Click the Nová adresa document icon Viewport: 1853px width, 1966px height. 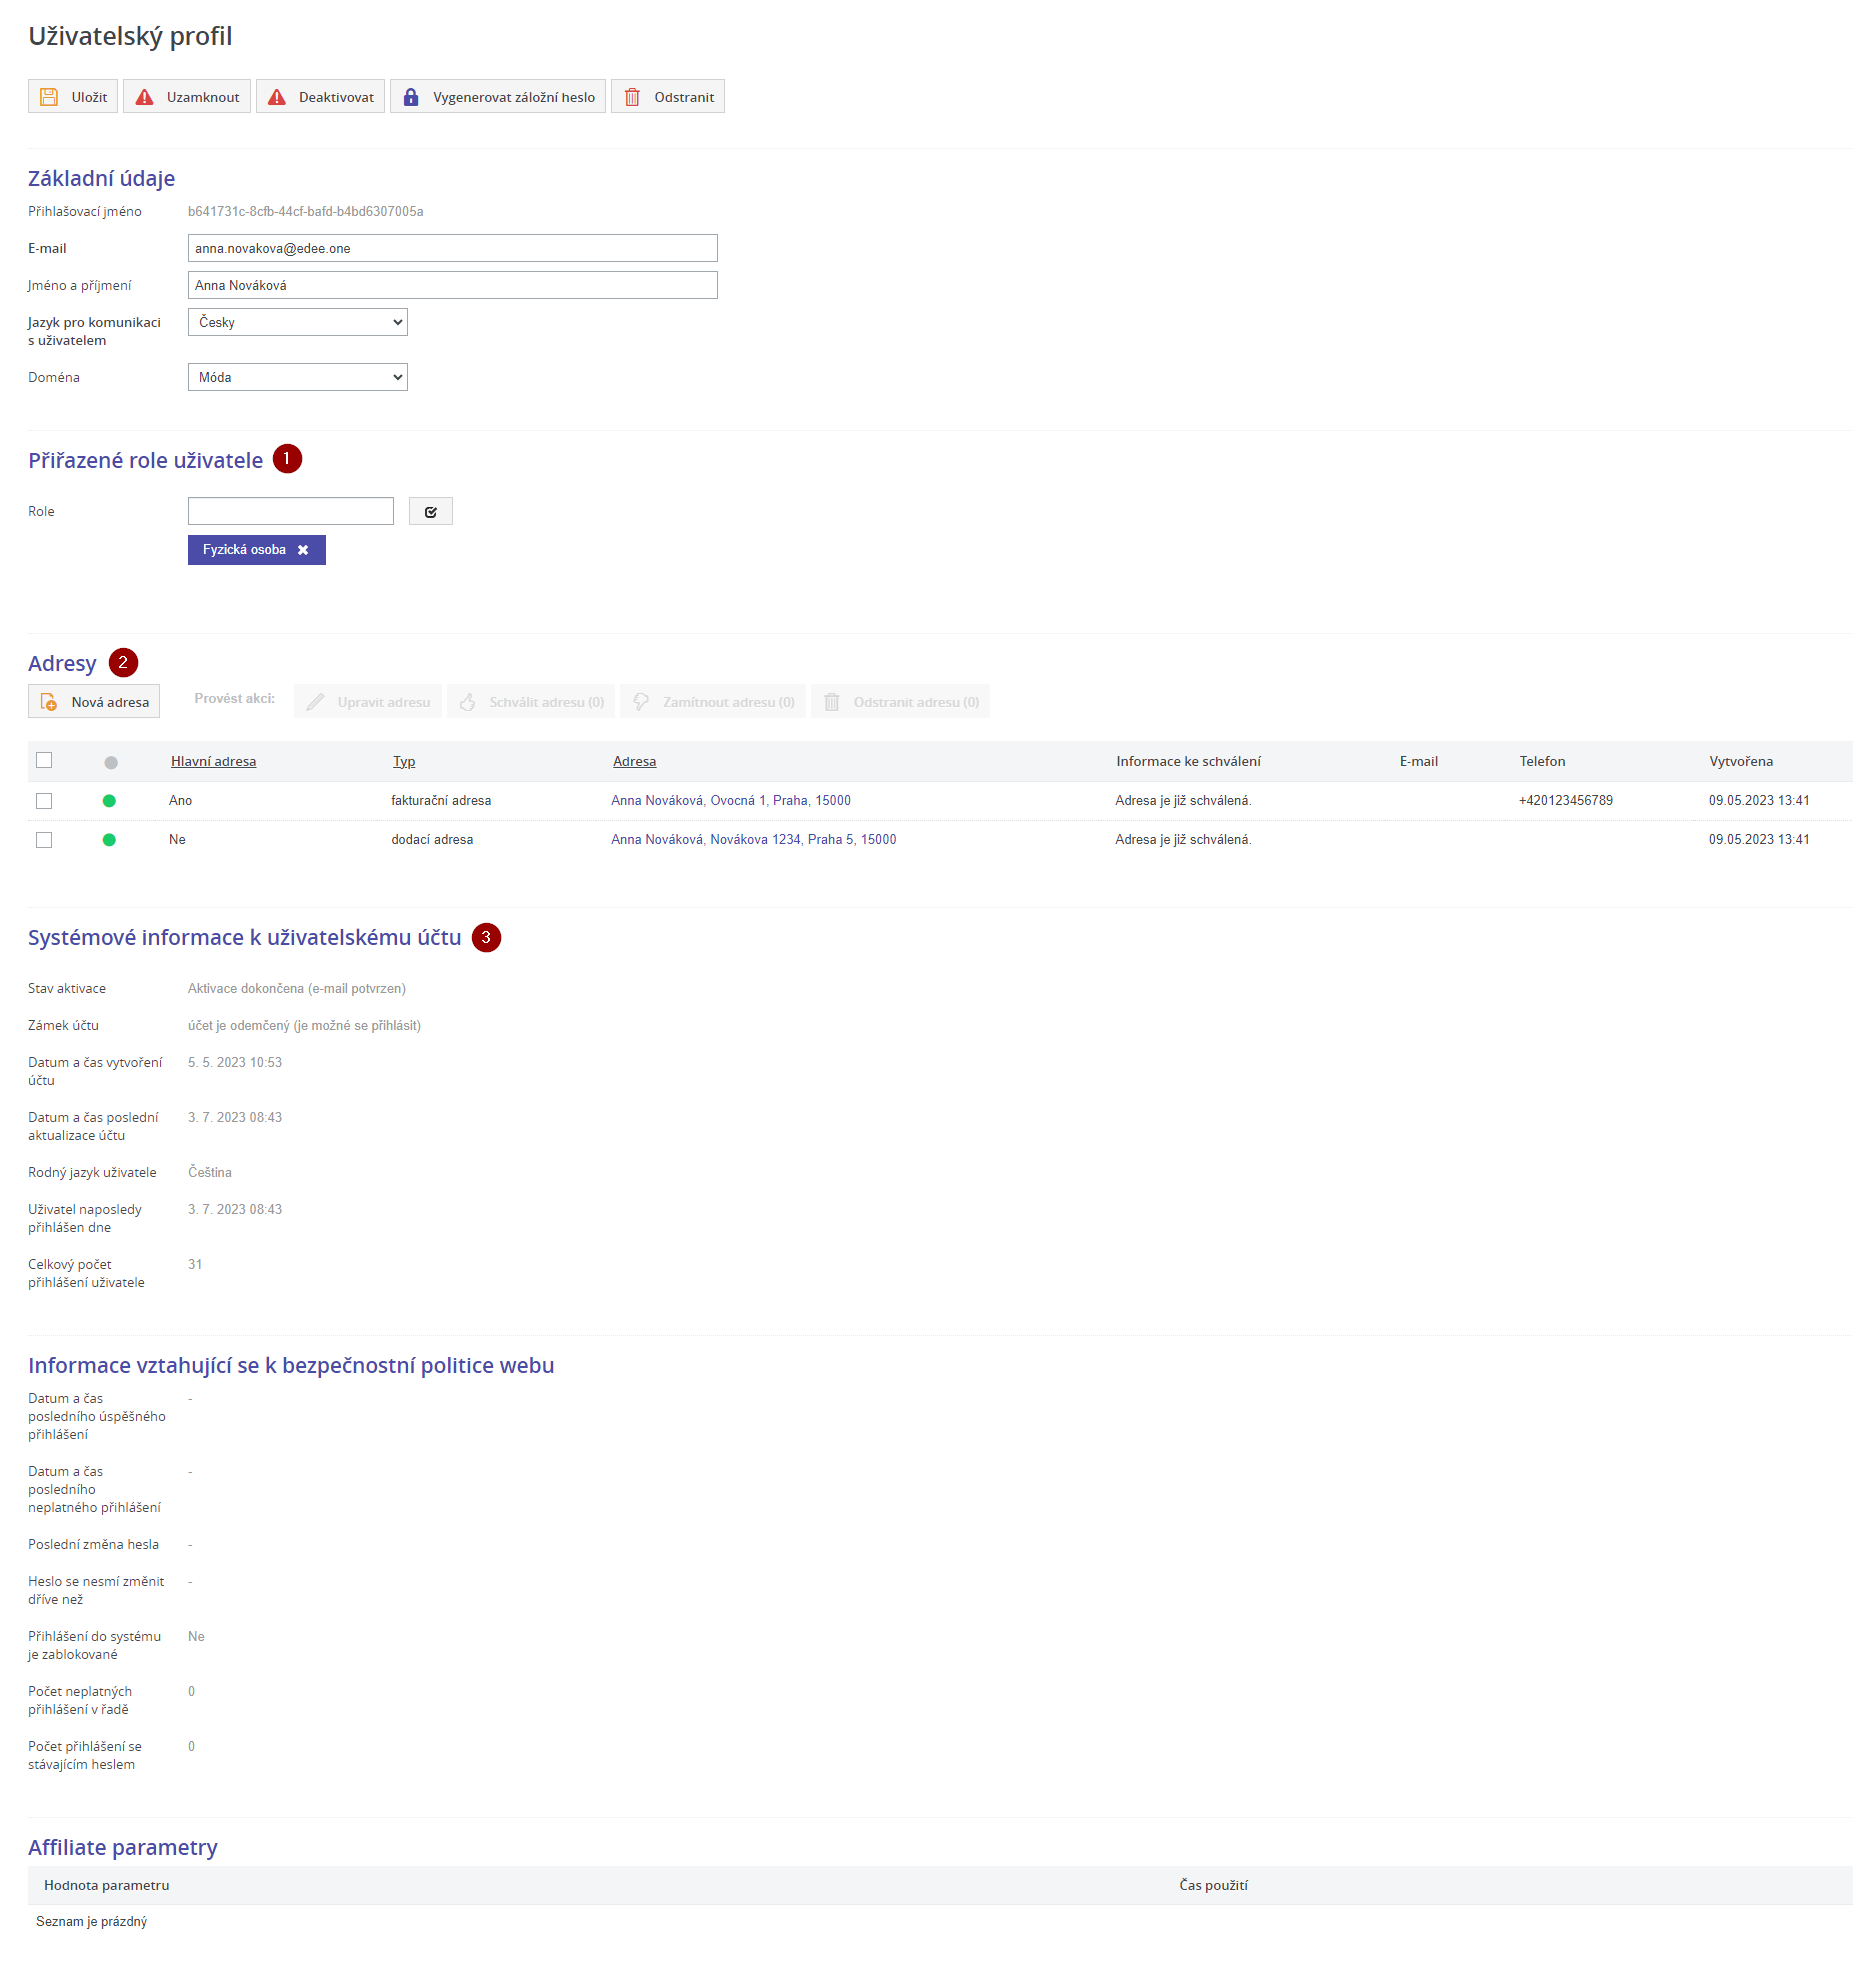coord(49,702)
